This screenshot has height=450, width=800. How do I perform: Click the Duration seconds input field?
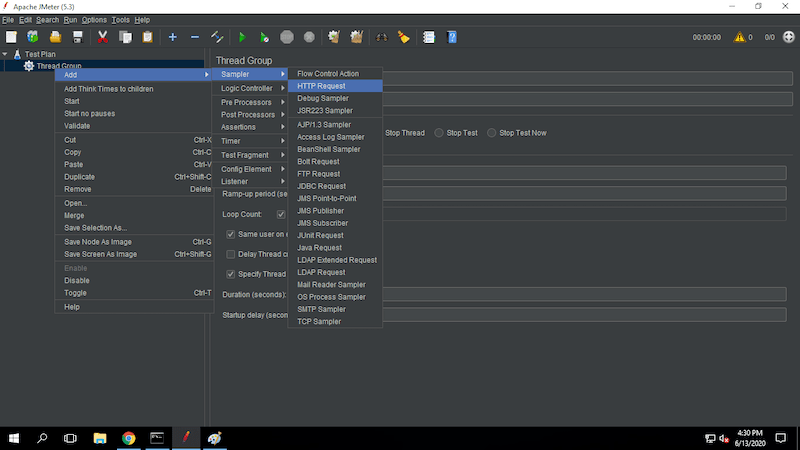pyautogui.click(x=584, y=294)
